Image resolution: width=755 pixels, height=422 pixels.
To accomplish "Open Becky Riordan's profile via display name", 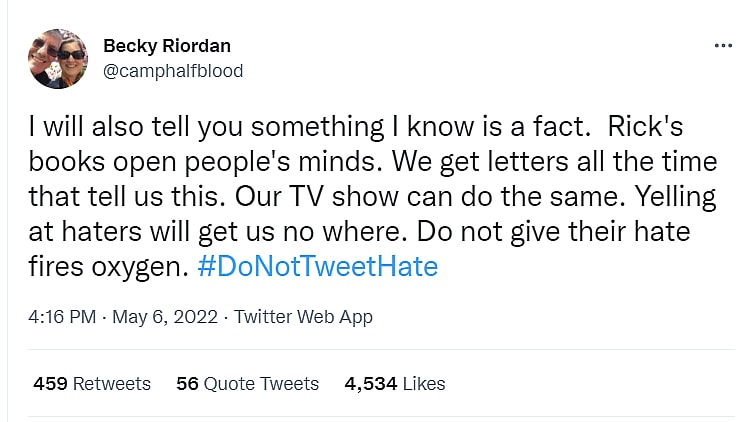I will point(166,46).
